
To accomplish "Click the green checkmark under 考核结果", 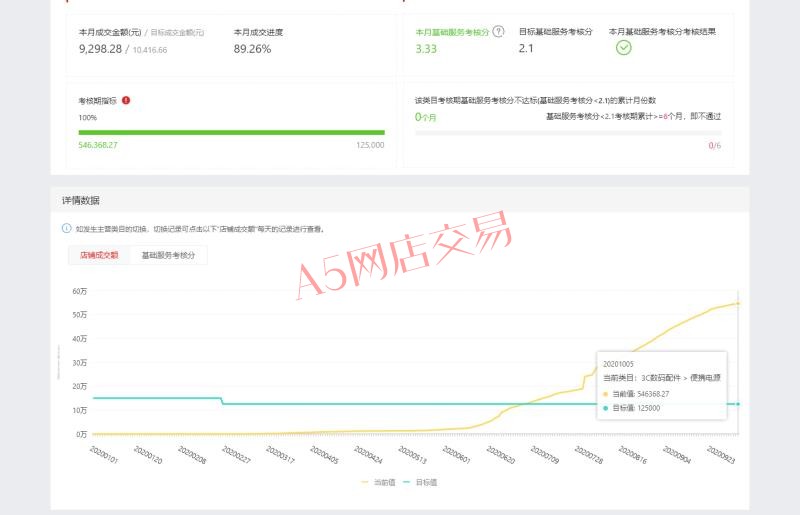I will (x=623, y=48).
